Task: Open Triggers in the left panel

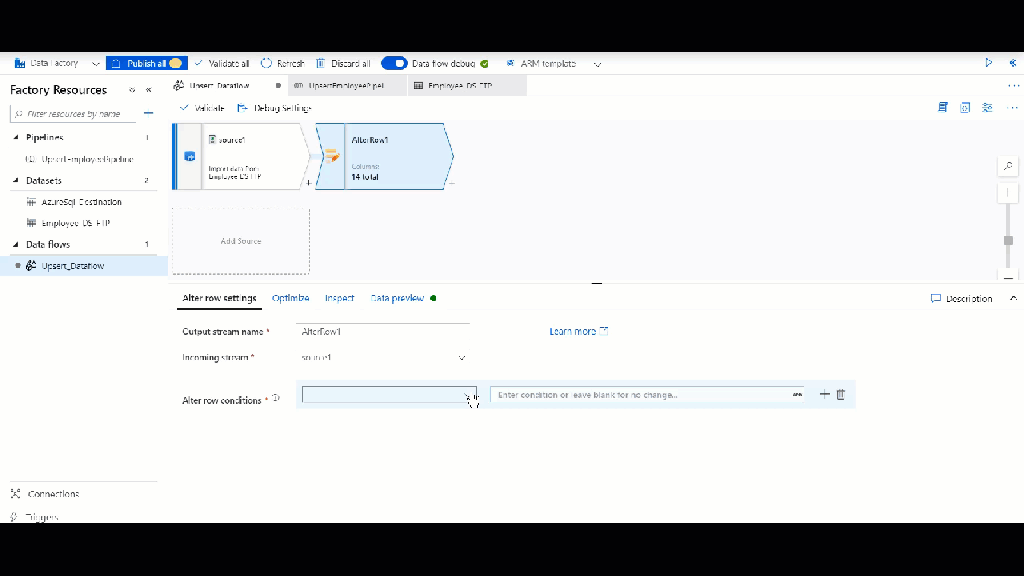Action: (x=35, y=517)
